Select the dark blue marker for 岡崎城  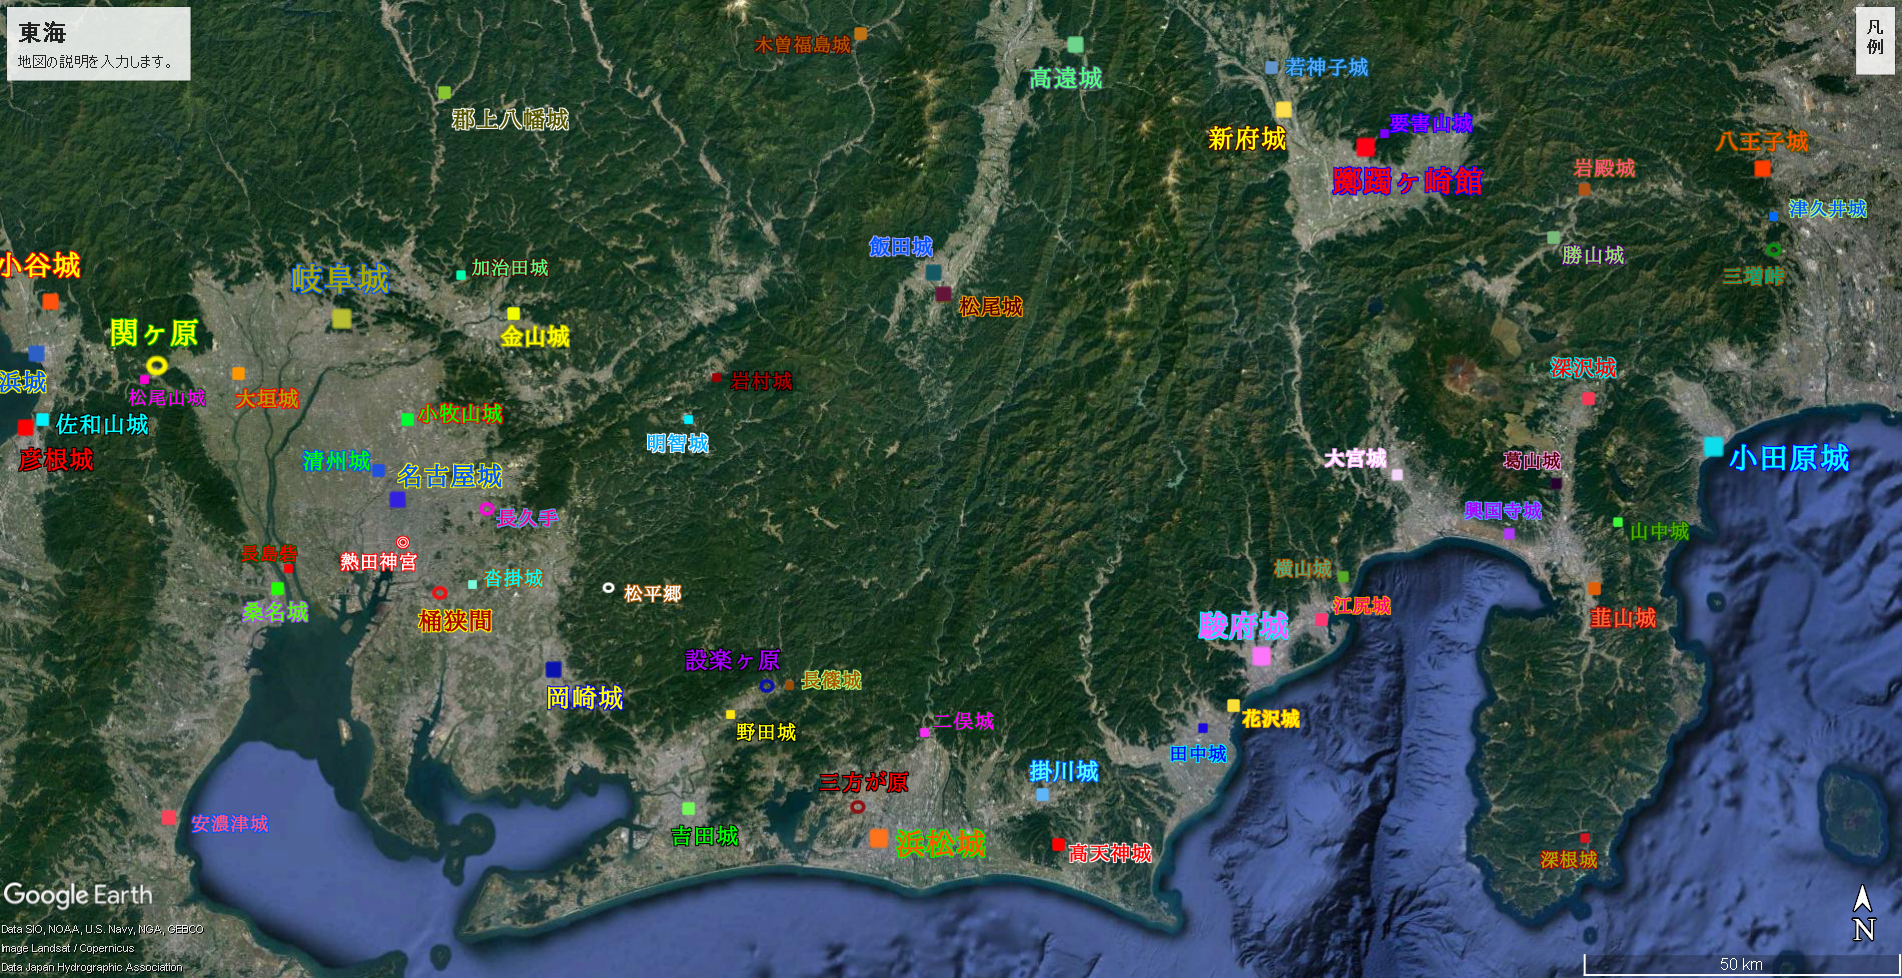point(553,669)
